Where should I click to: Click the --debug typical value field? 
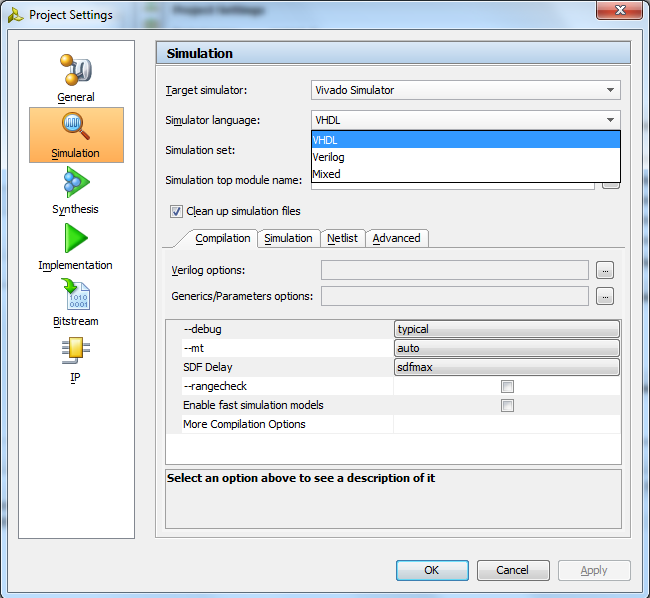coord(507,329)
